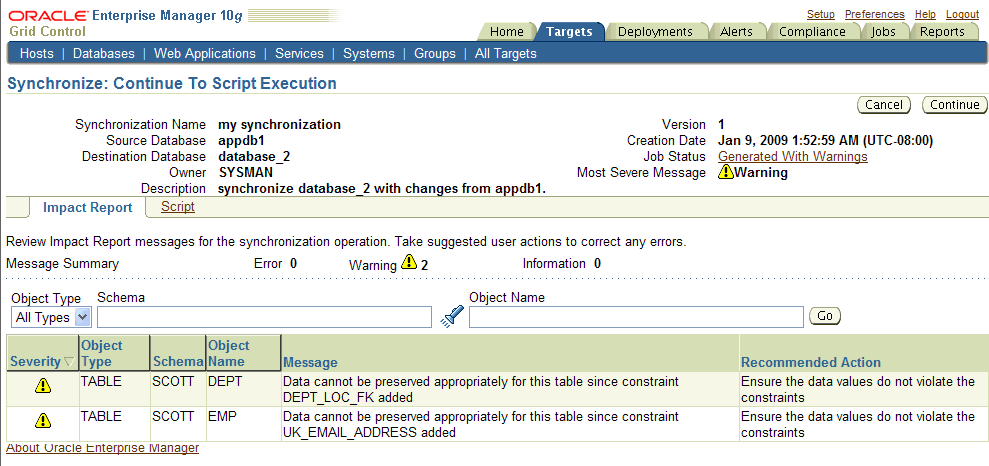Go to the Alerts tab
Viewport: 989px width, 466px height.
pyautogui.click(x=736, y=32)
